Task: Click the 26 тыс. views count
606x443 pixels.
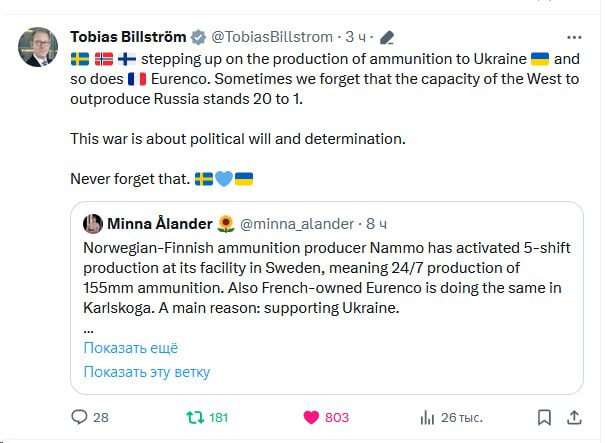Action: [x=461, y=417]
